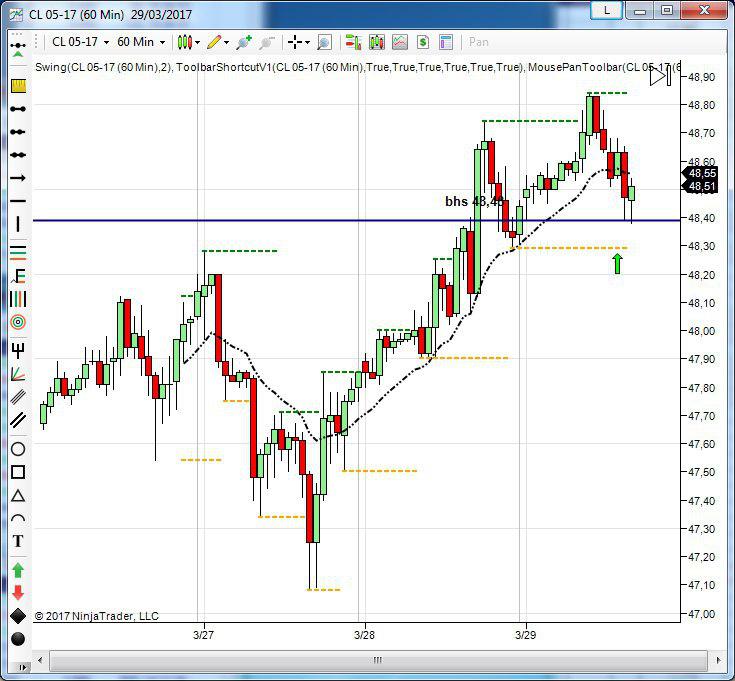The height and width of the screenshot is (681, 735).
Task: Click the left scrollbar arrow
Action: pos(40,660)
